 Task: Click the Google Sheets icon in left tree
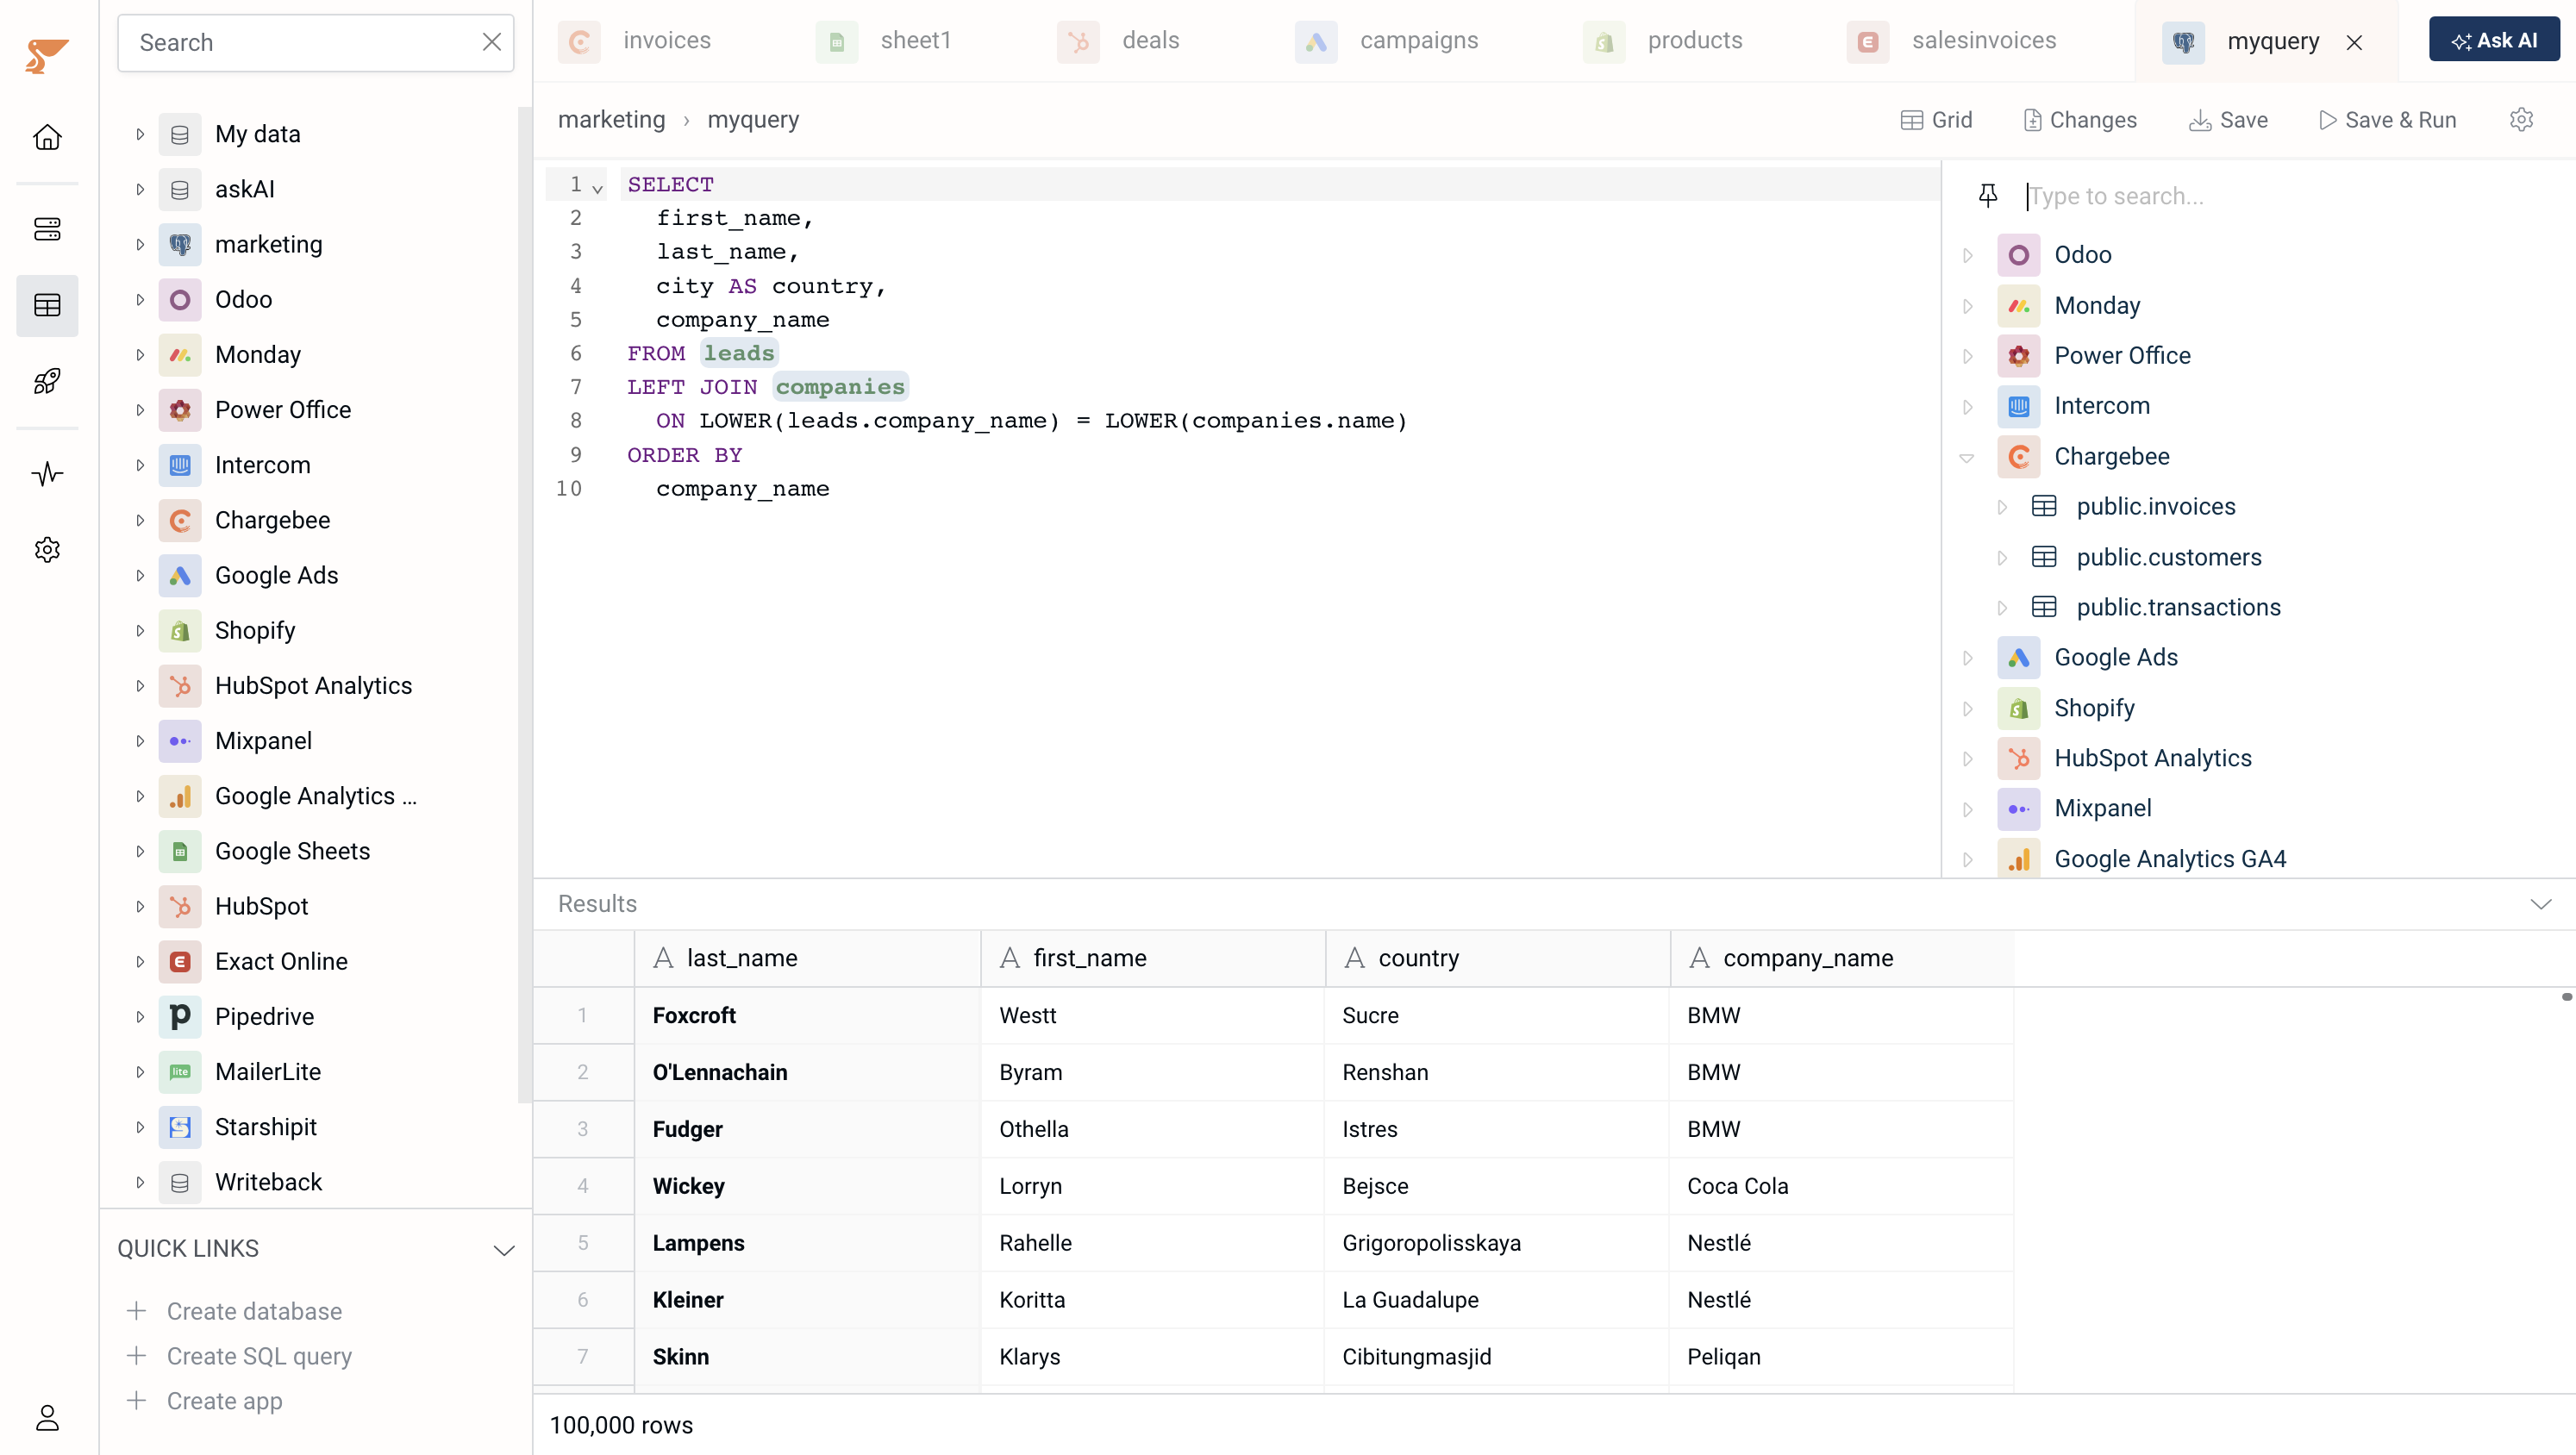click(x=180, y=851)
